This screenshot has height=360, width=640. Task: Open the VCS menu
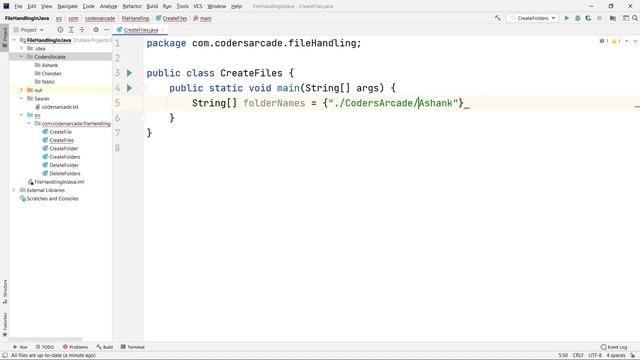tap(198, 6)
